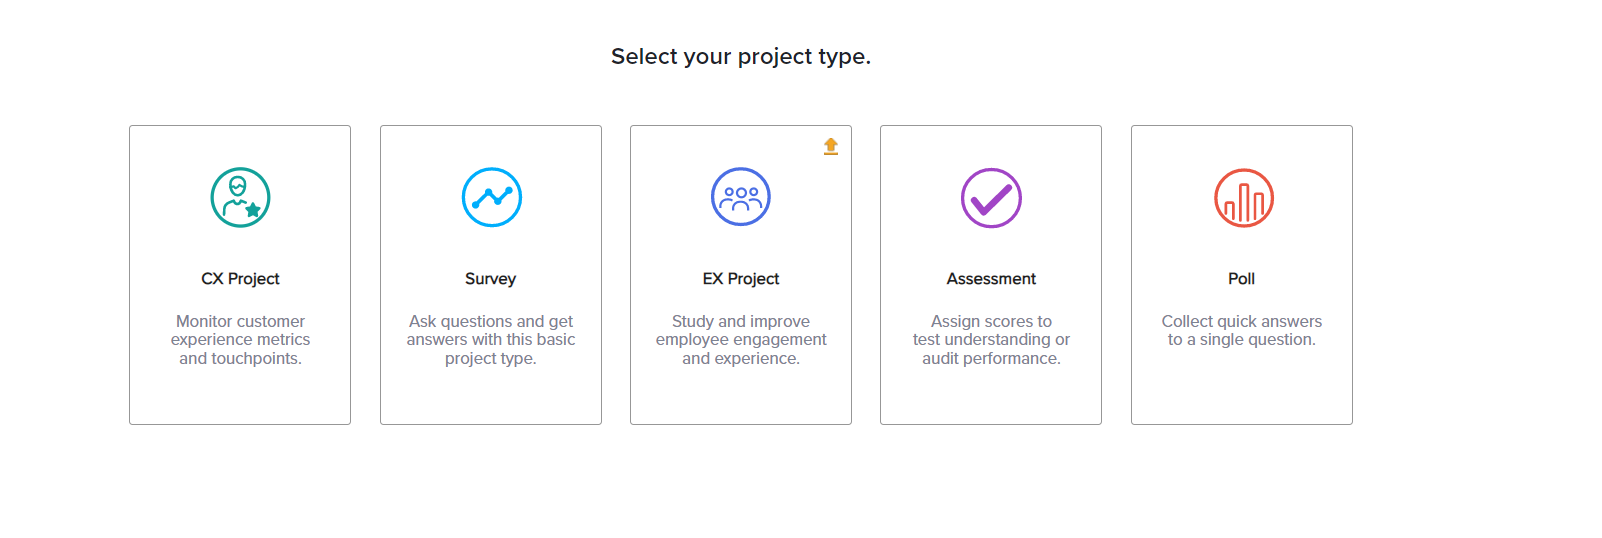
Task: Click the orange upgrade arrow on EX Project
Action: (x=831, y=146)
